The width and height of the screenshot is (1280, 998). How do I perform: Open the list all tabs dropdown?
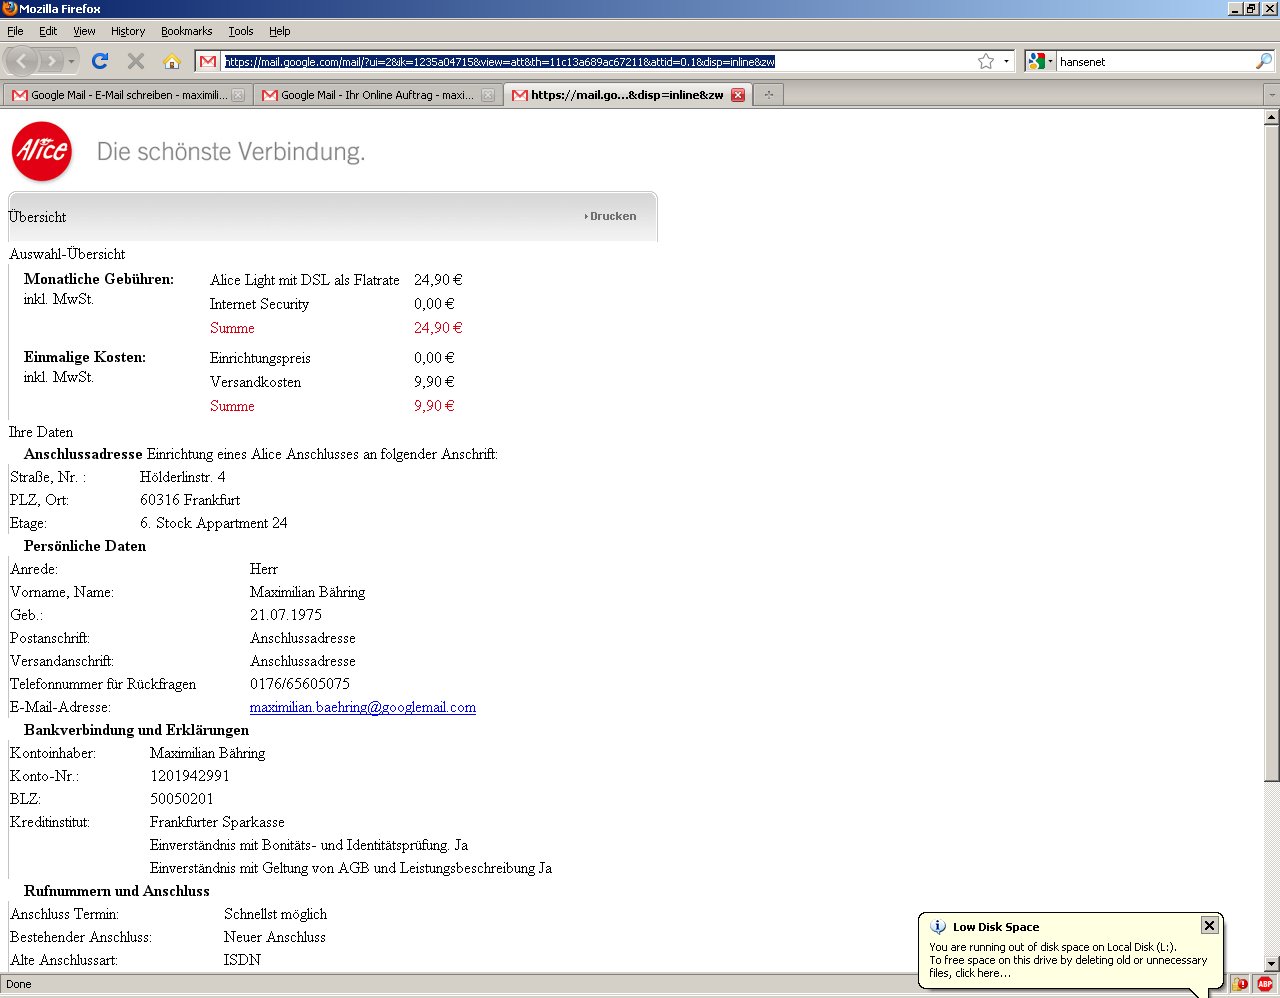[1271, 95]
